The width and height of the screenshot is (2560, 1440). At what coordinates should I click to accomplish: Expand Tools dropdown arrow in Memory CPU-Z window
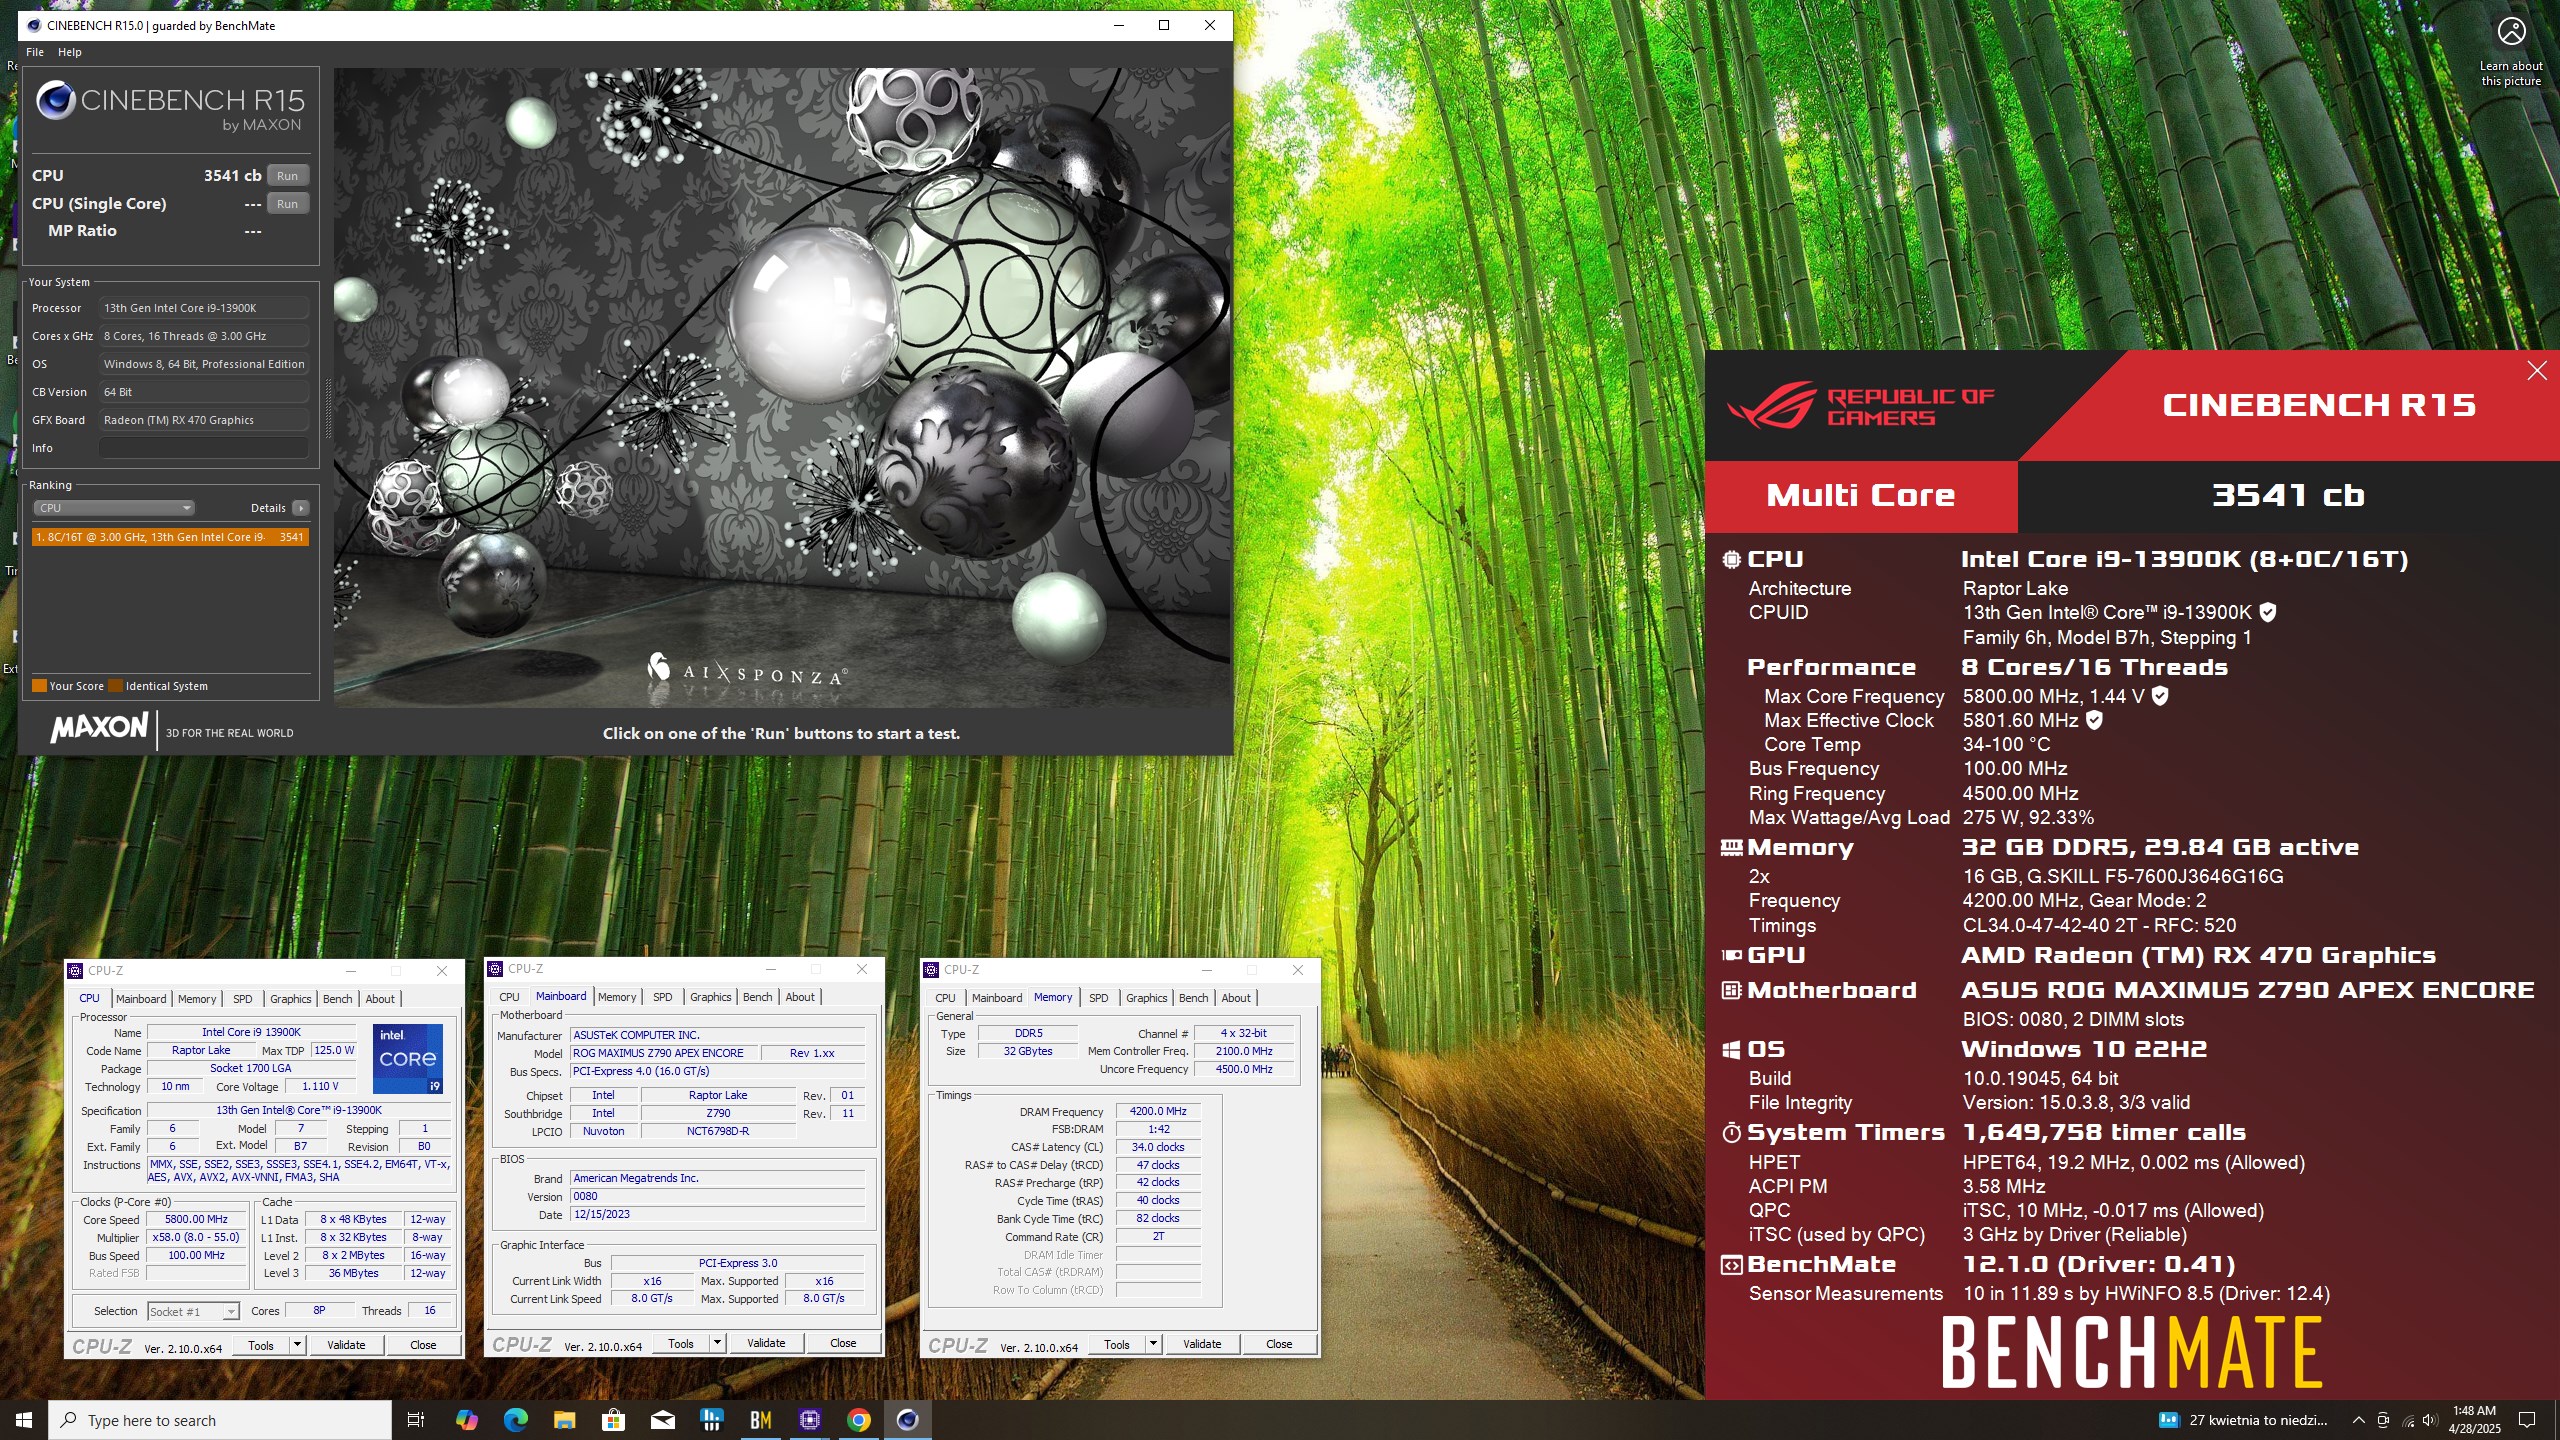click(x=1153, y=1344)
